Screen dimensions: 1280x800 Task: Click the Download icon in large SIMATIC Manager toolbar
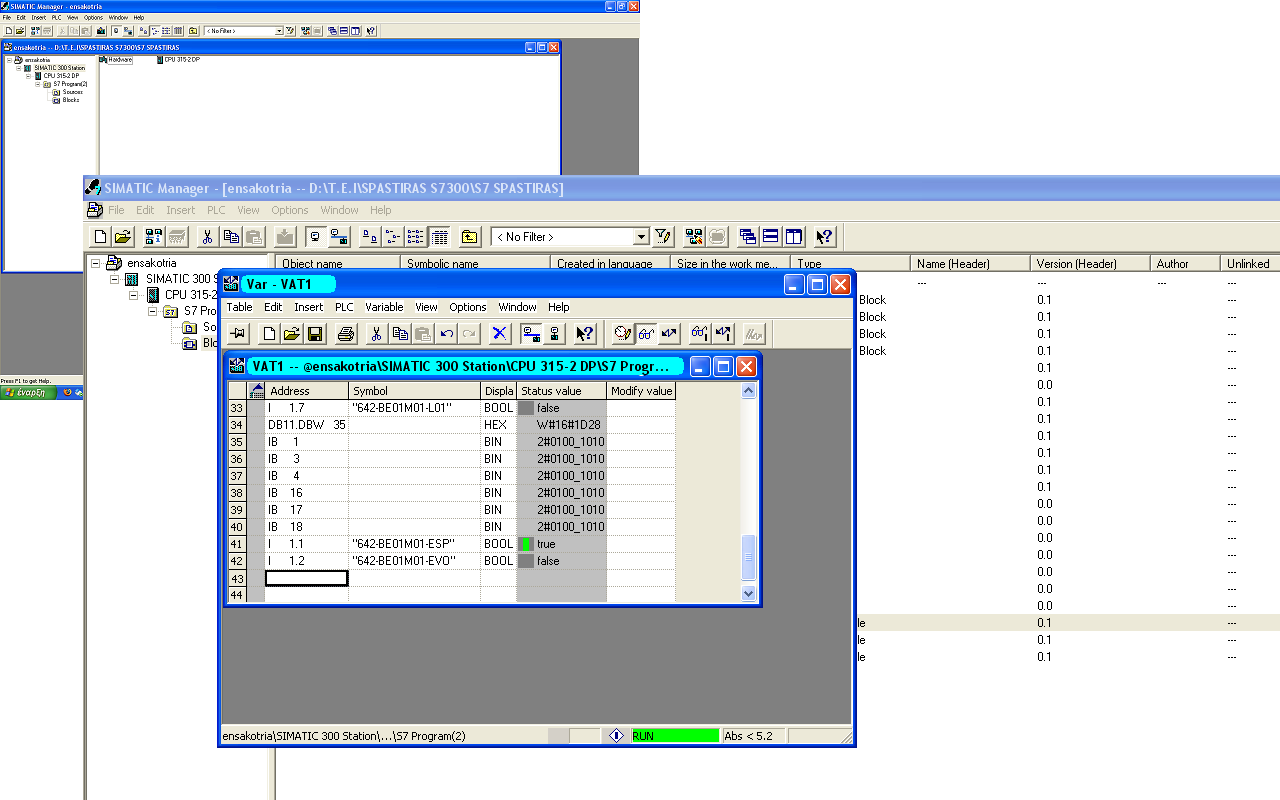285,237
